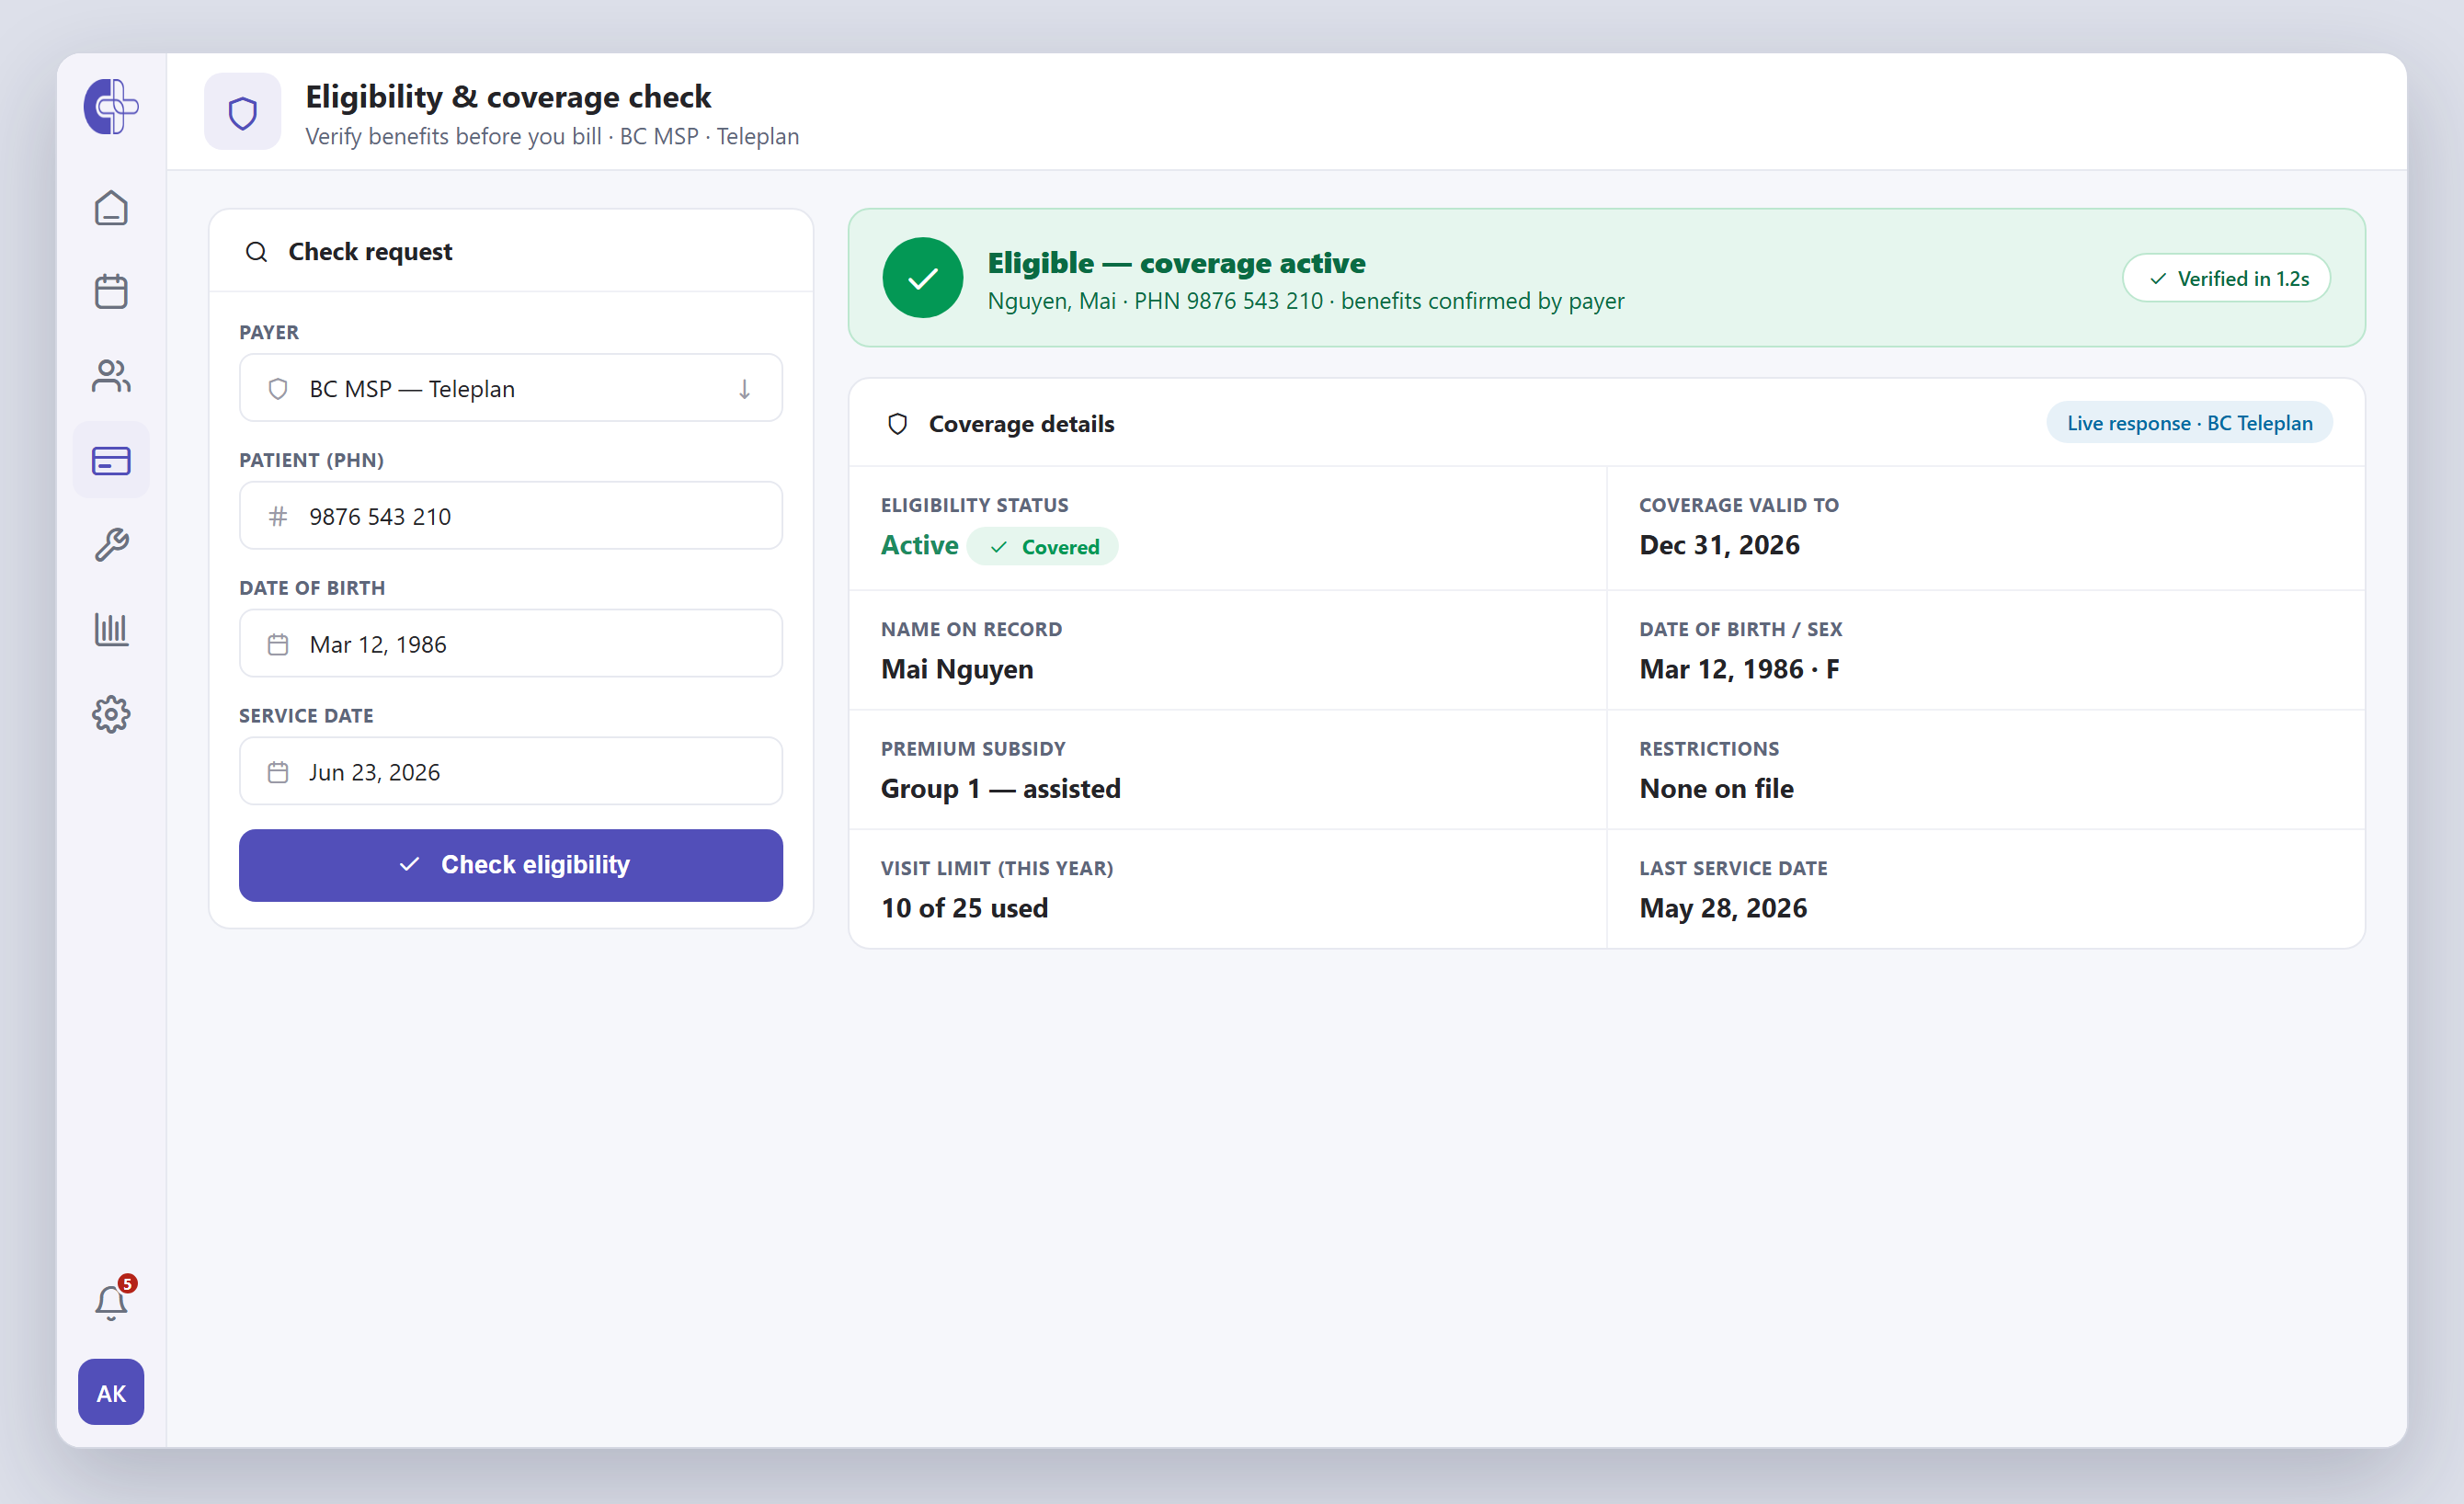Click the None on file restrictions value
2464x1504 pixels.
pos(1716,789)
